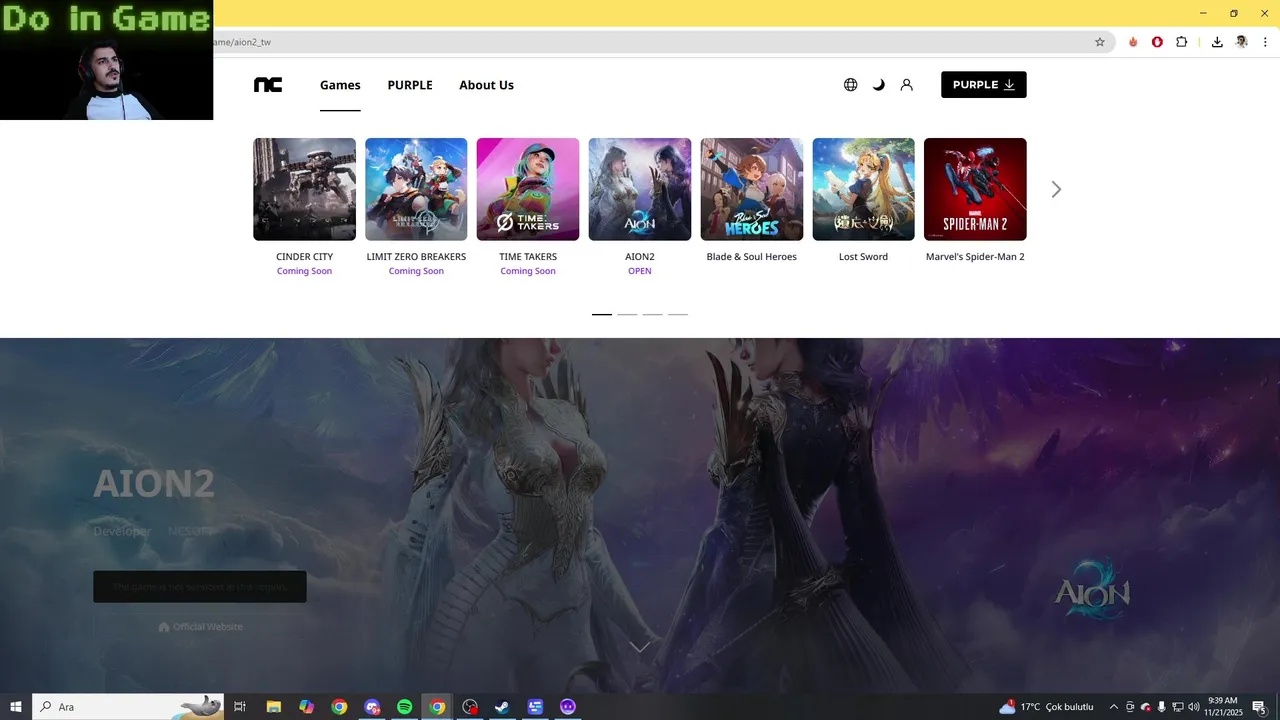The height and width of the screenshot is (720, 1280).
Task: Click the taskbar search box Ara
Action: pyautogui.click(x=128, y=707)
